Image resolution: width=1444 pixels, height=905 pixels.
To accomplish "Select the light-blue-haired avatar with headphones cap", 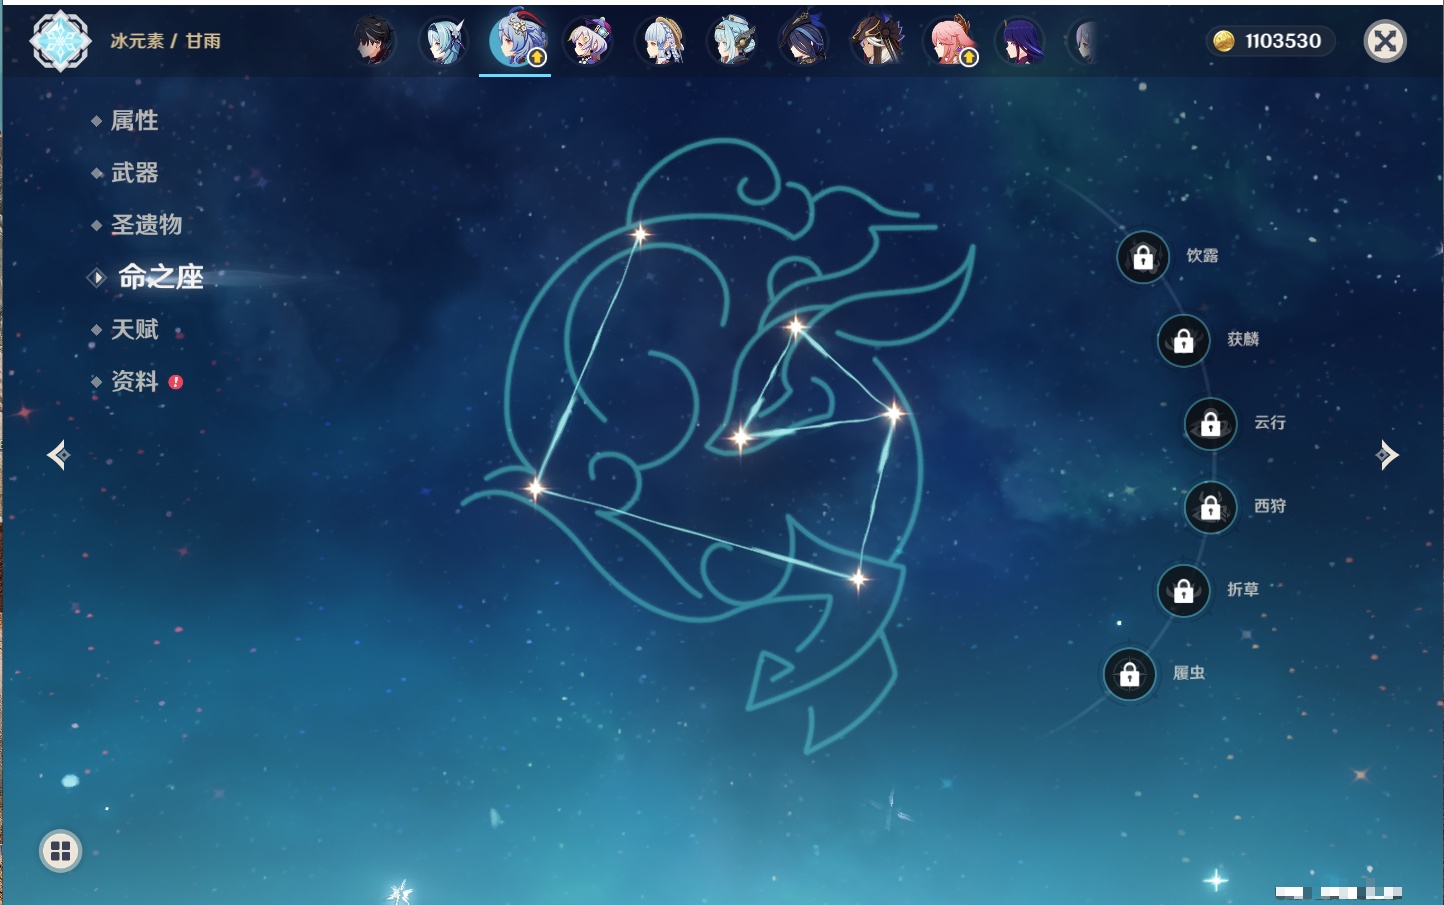I will 732,41.
